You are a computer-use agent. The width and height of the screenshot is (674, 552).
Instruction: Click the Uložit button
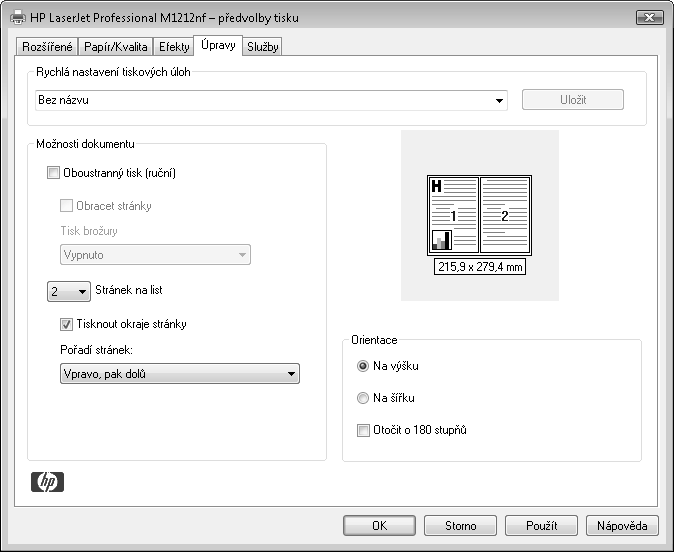point(573,100)
